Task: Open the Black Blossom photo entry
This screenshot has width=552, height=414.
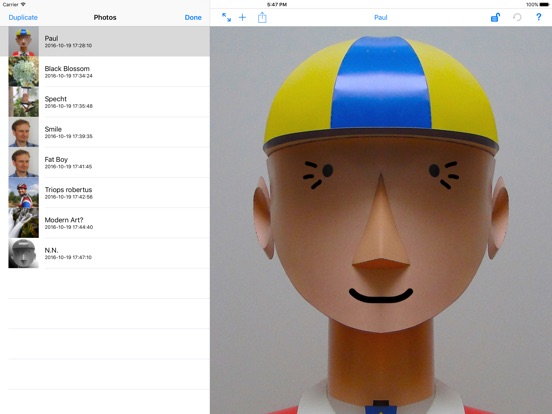Action: tap(105, 71)
